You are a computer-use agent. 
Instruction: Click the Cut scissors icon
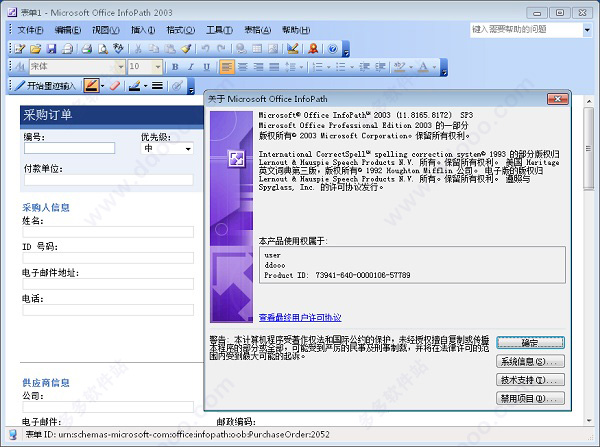pos(138,49)
